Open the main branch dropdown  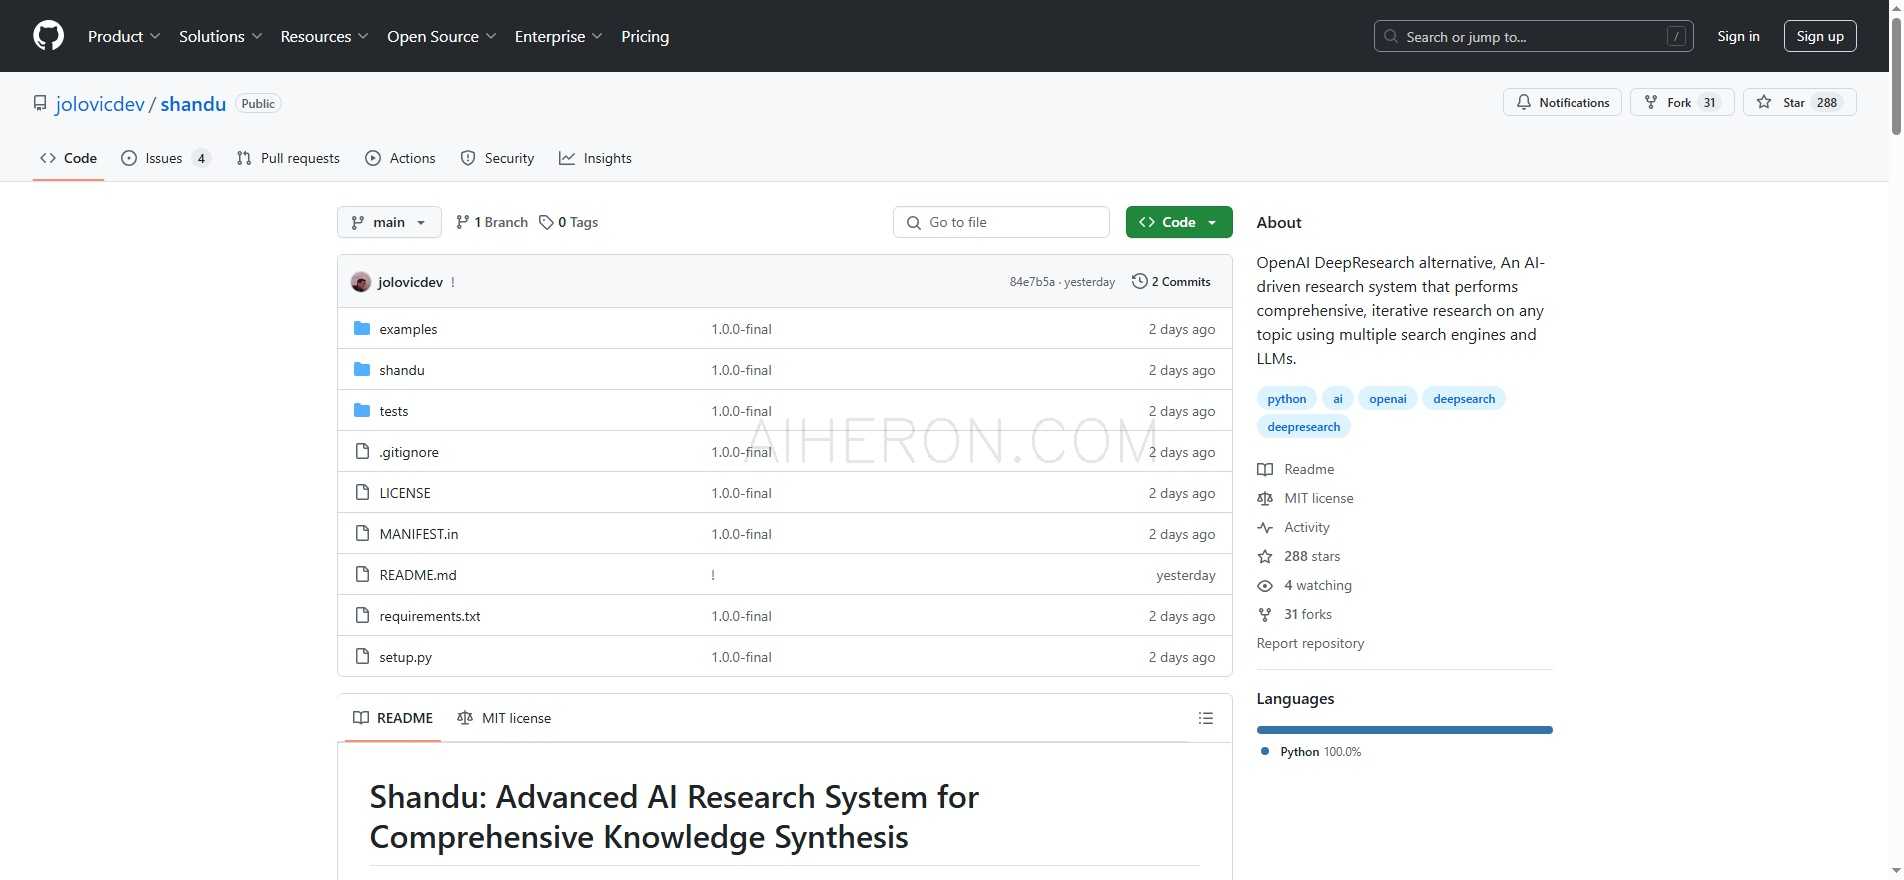point(389,222)
